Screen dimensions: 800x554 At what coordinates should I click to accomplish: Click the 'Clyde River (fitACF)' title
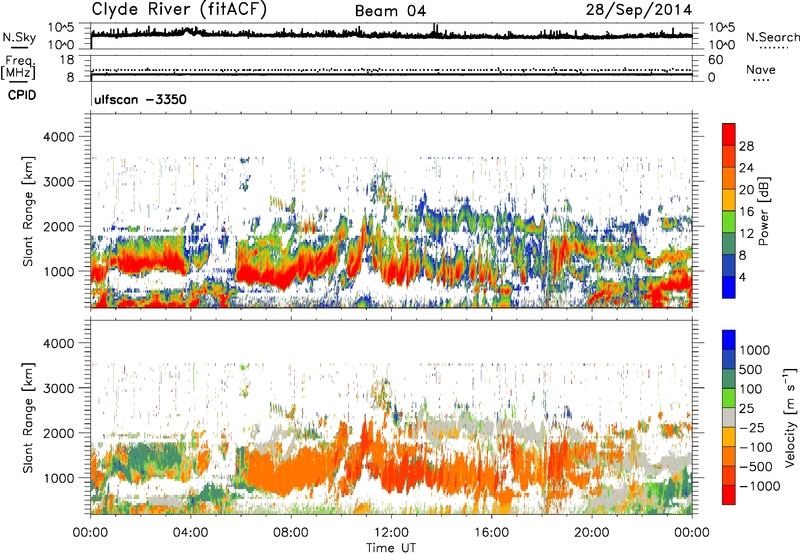[x=179, y=10]
